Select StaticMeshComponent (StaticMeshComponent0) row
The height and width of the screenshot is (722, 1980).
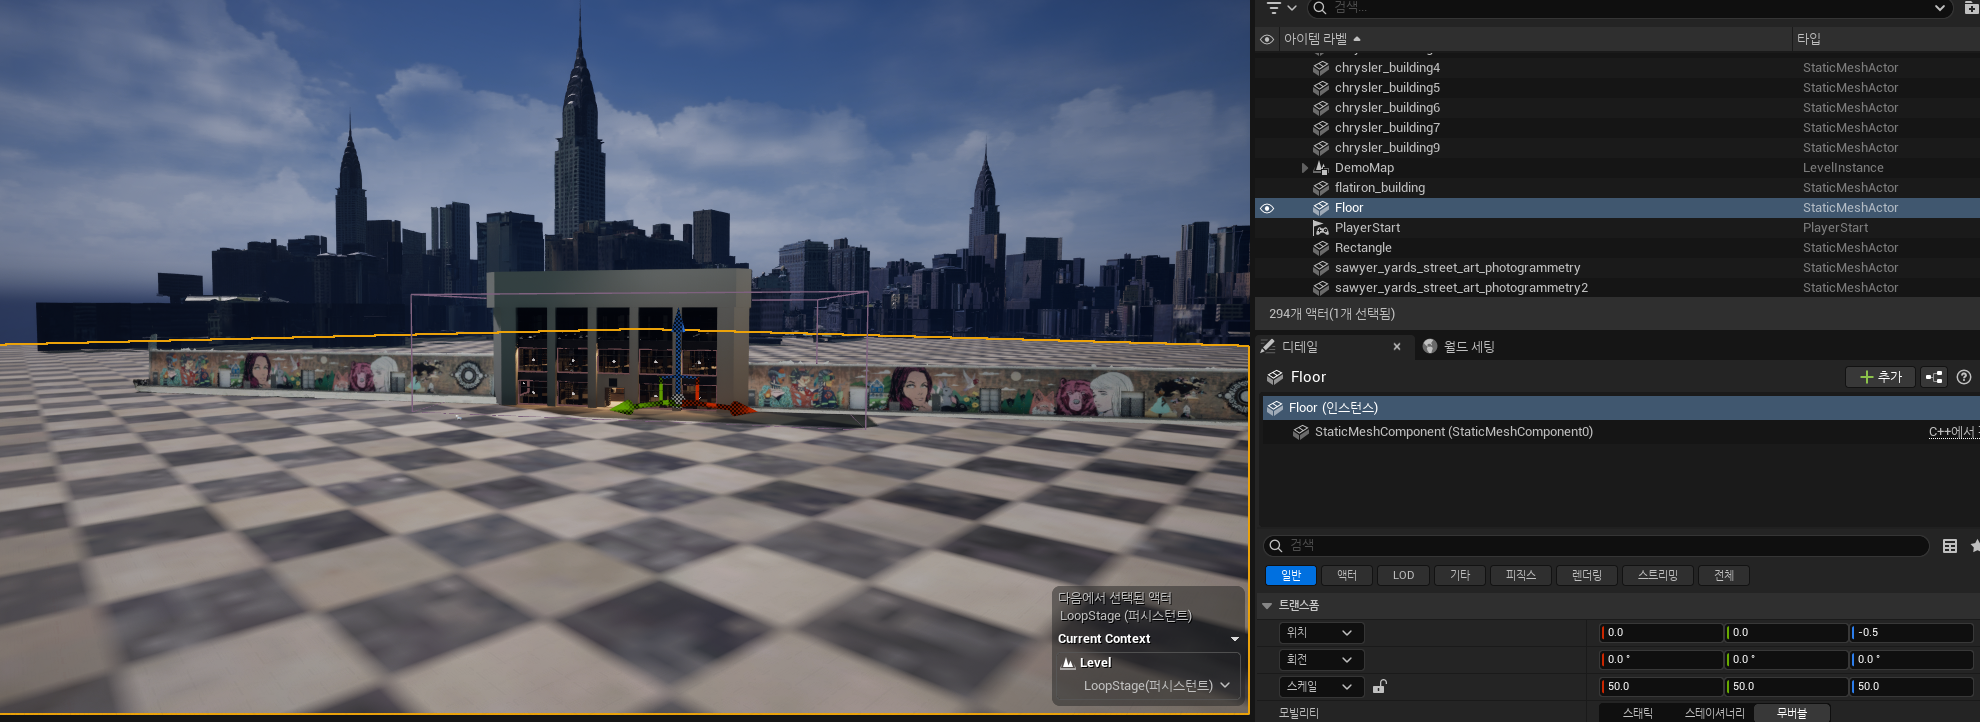click(x=1620, y=432)
